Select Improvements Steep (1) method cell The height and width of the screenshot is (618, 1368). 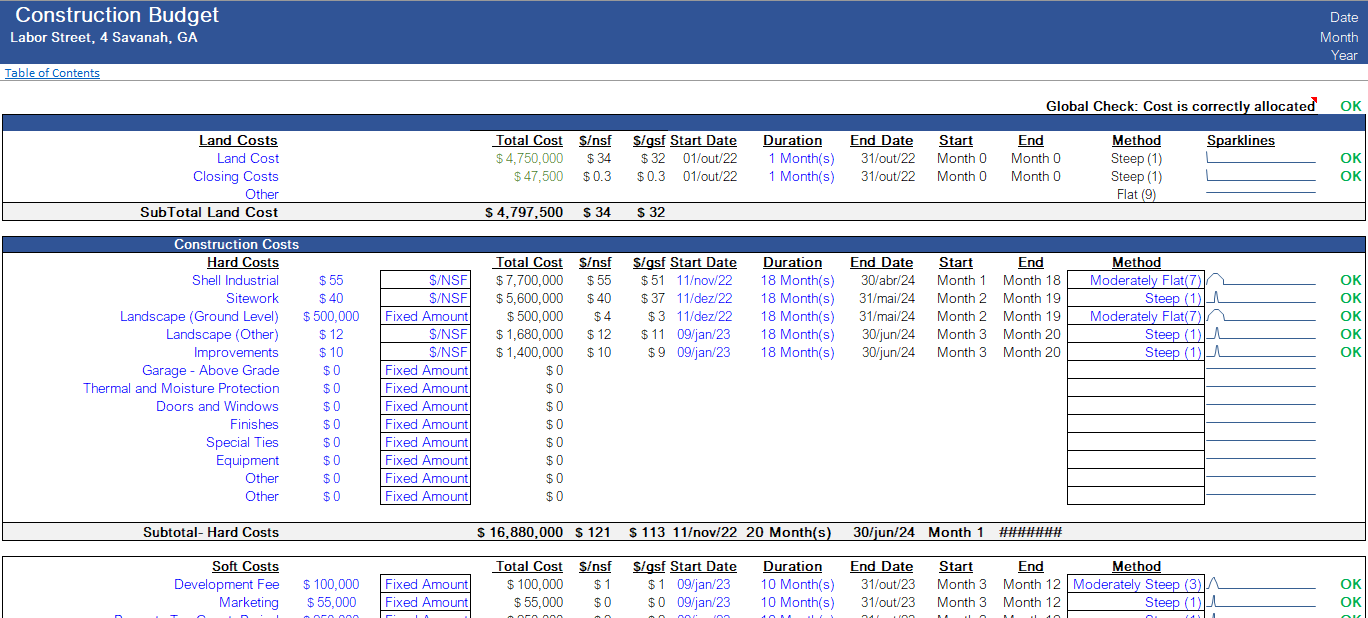[x=1136, y=353]
